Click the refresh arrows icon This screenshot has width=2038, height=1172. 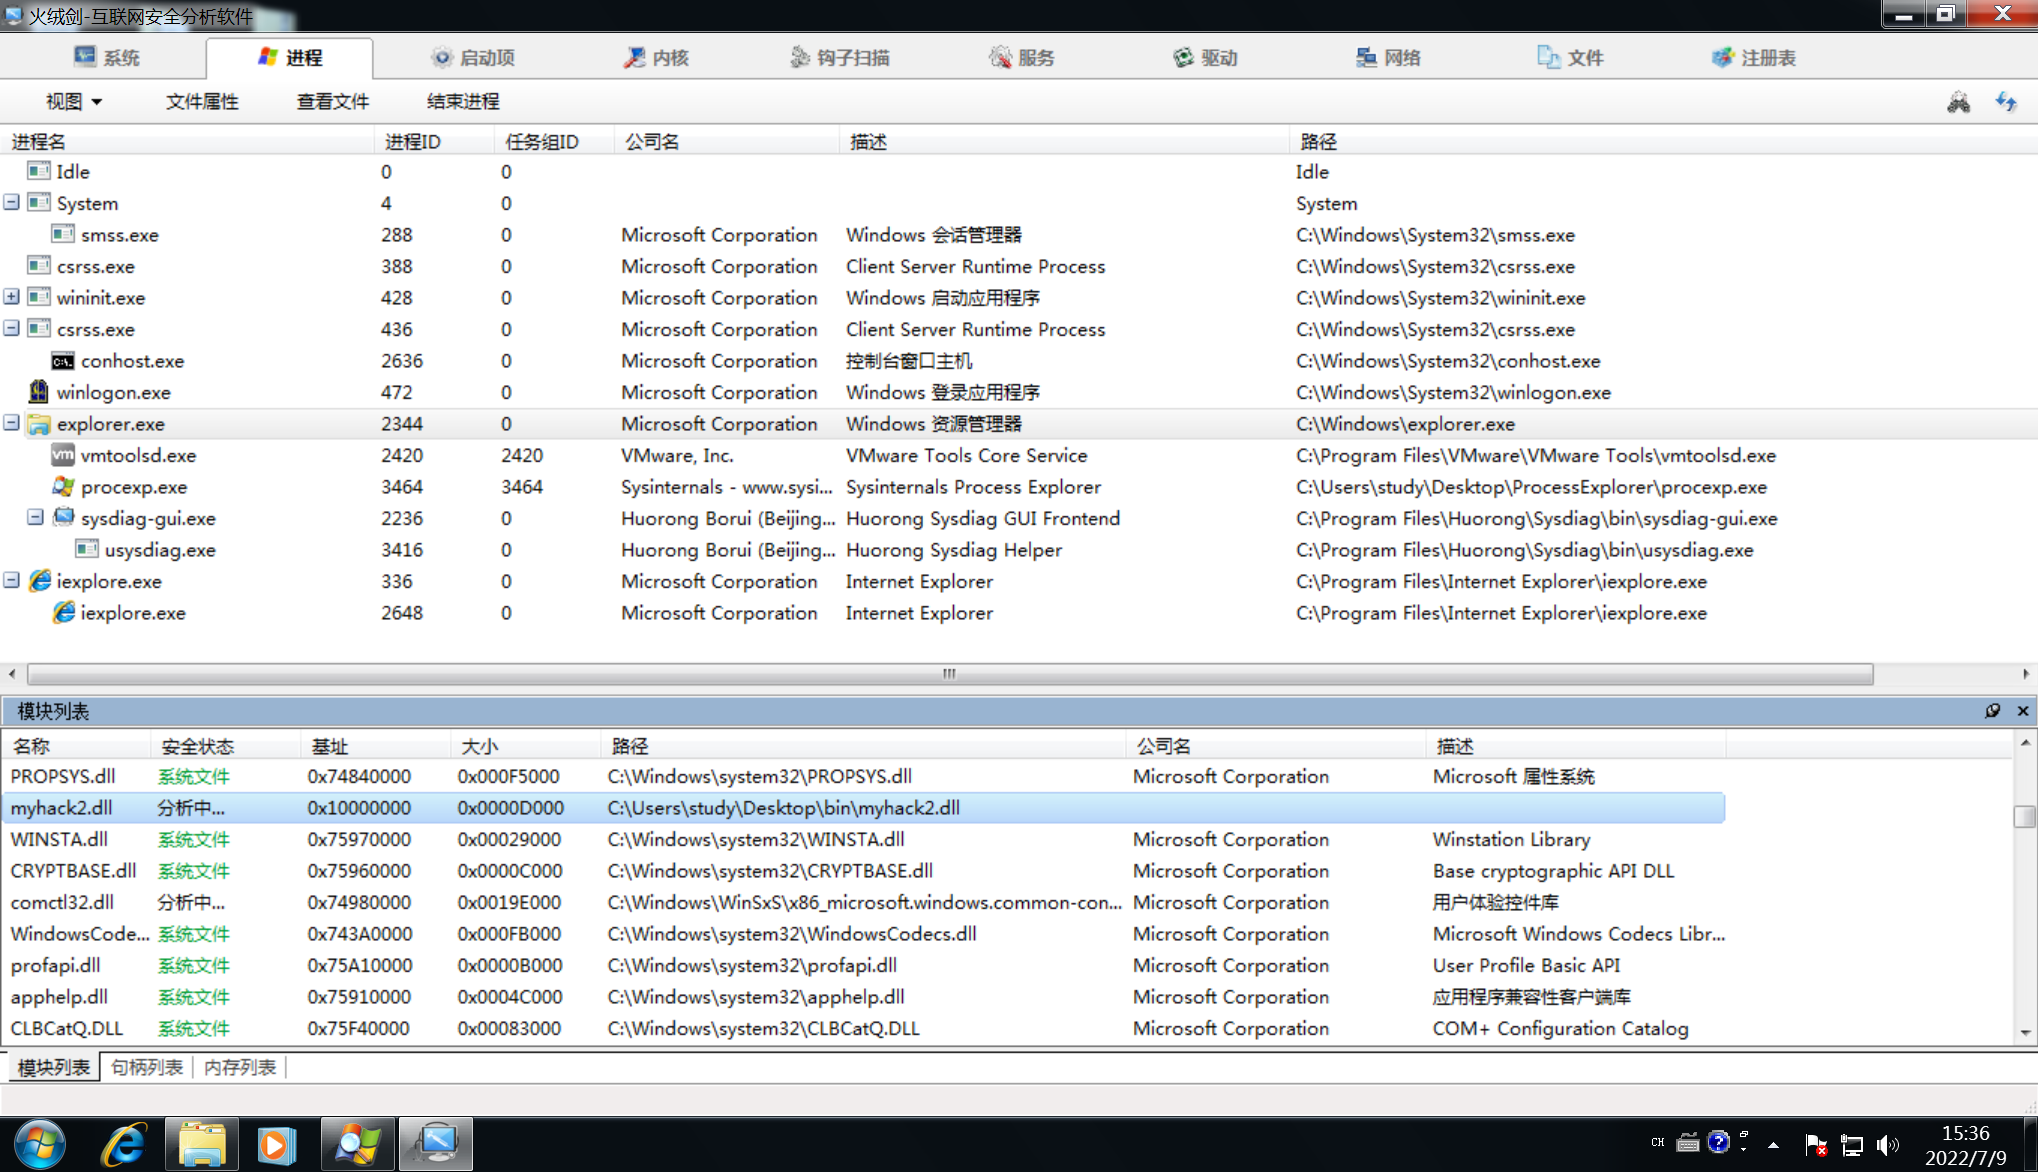[x=2006, y=102]
